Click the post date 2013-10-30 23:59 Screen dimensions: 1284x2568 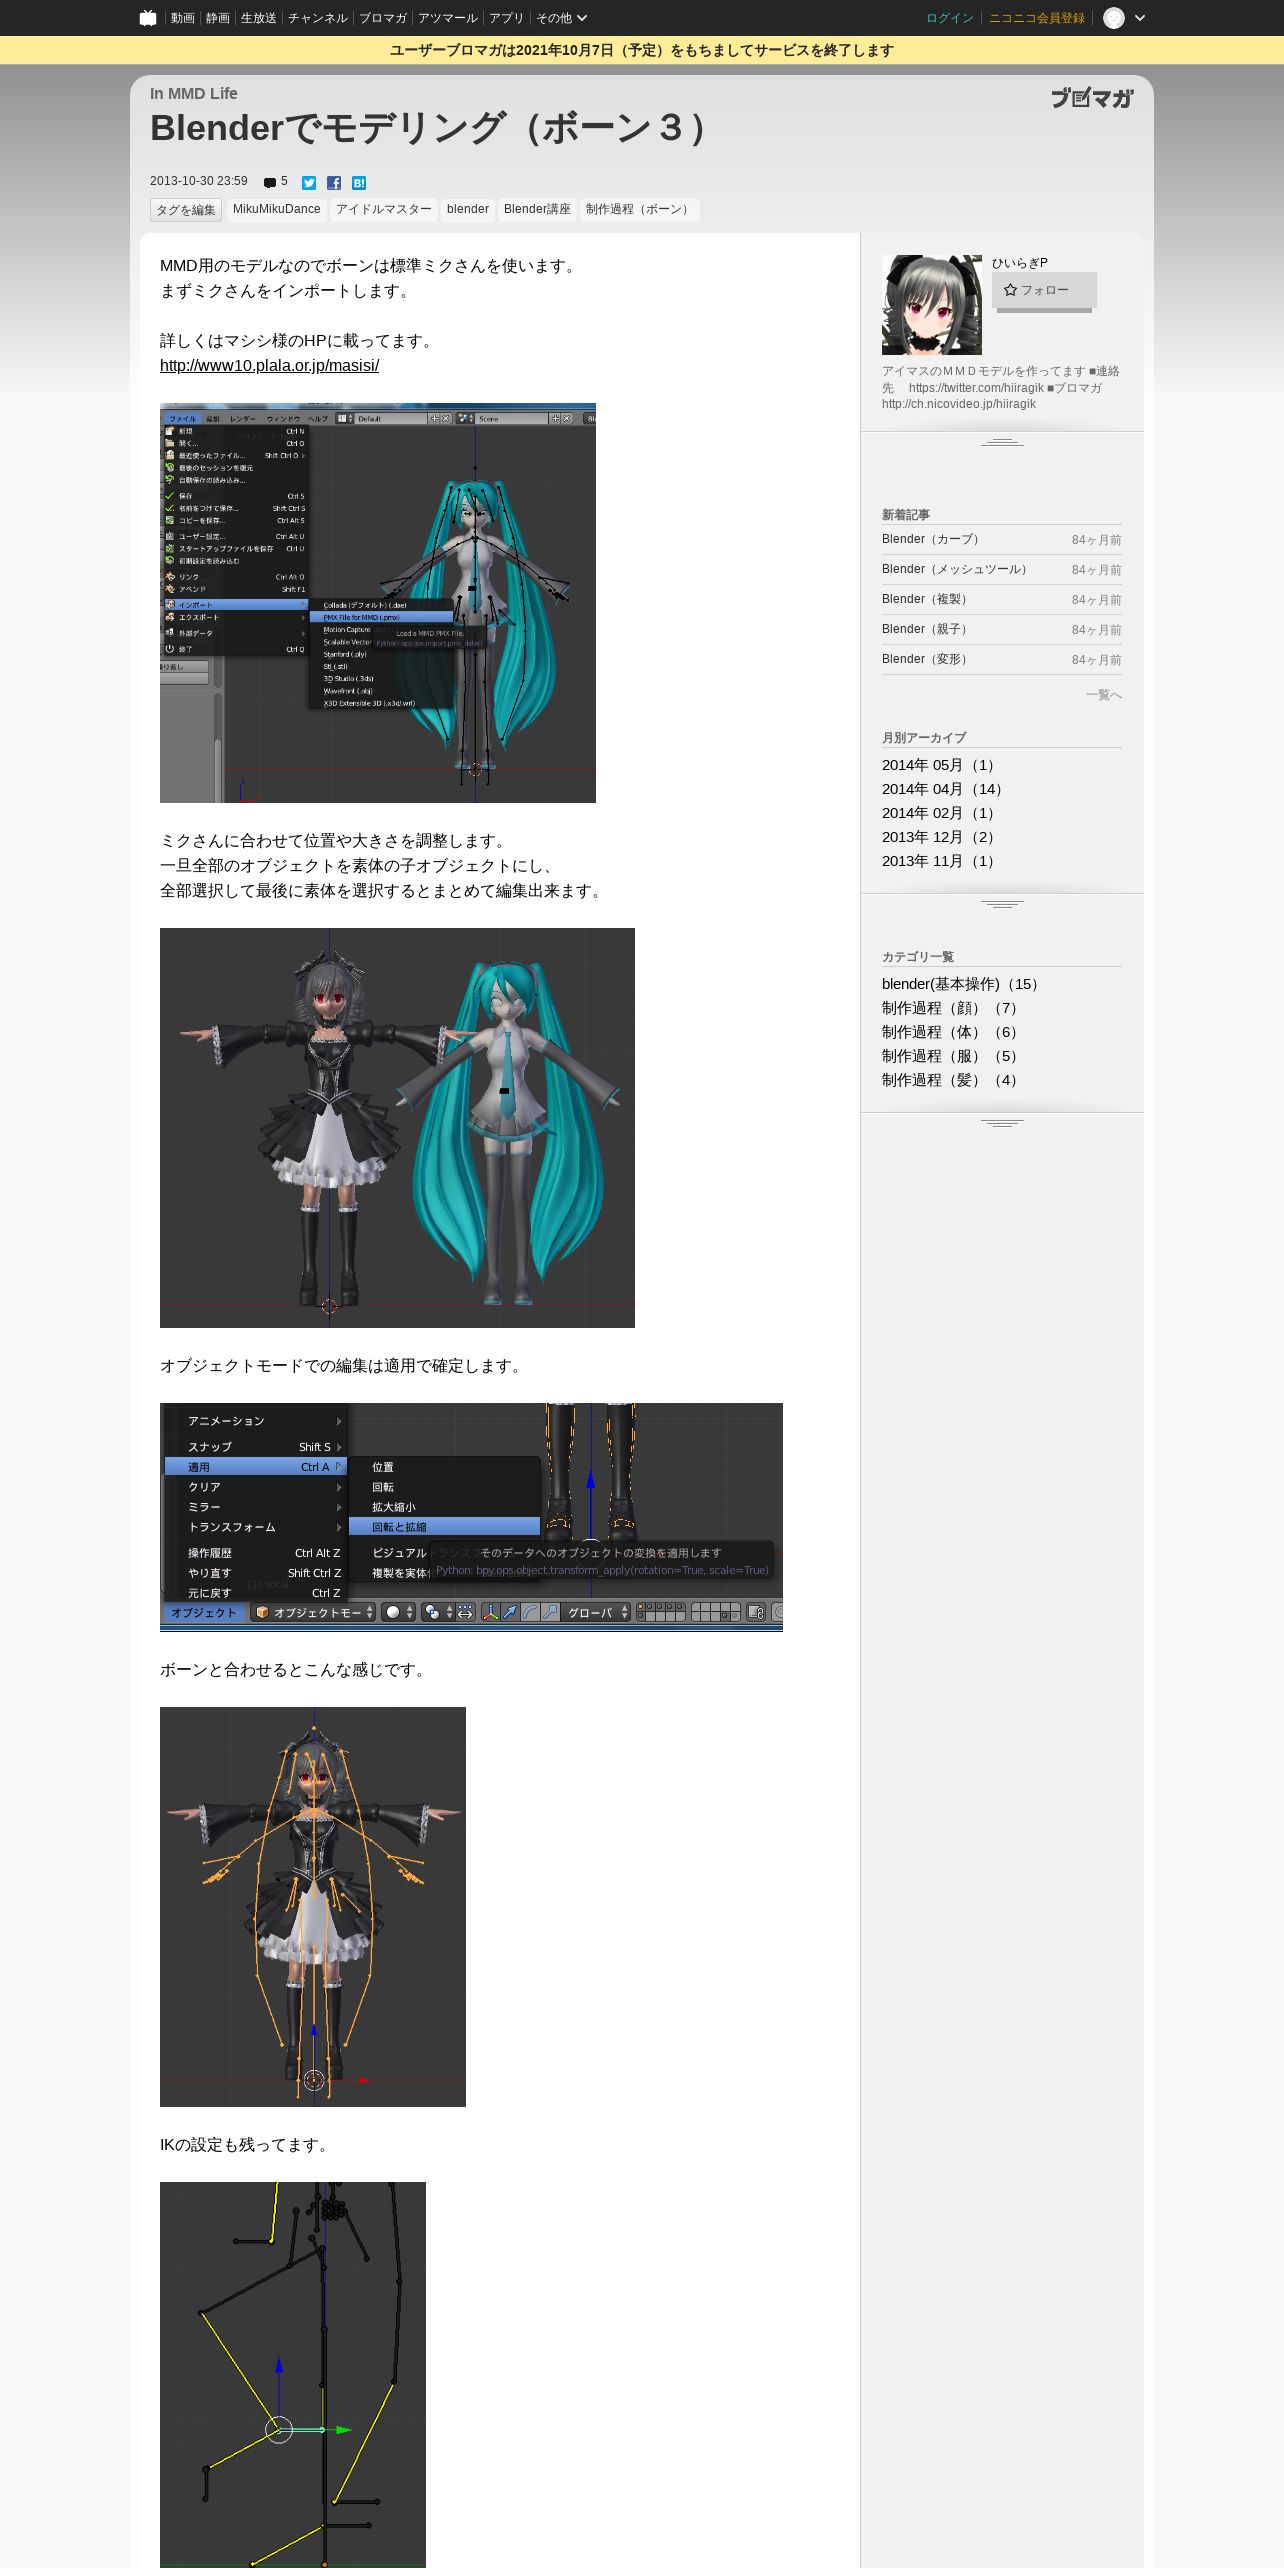(x=199, y=181)
